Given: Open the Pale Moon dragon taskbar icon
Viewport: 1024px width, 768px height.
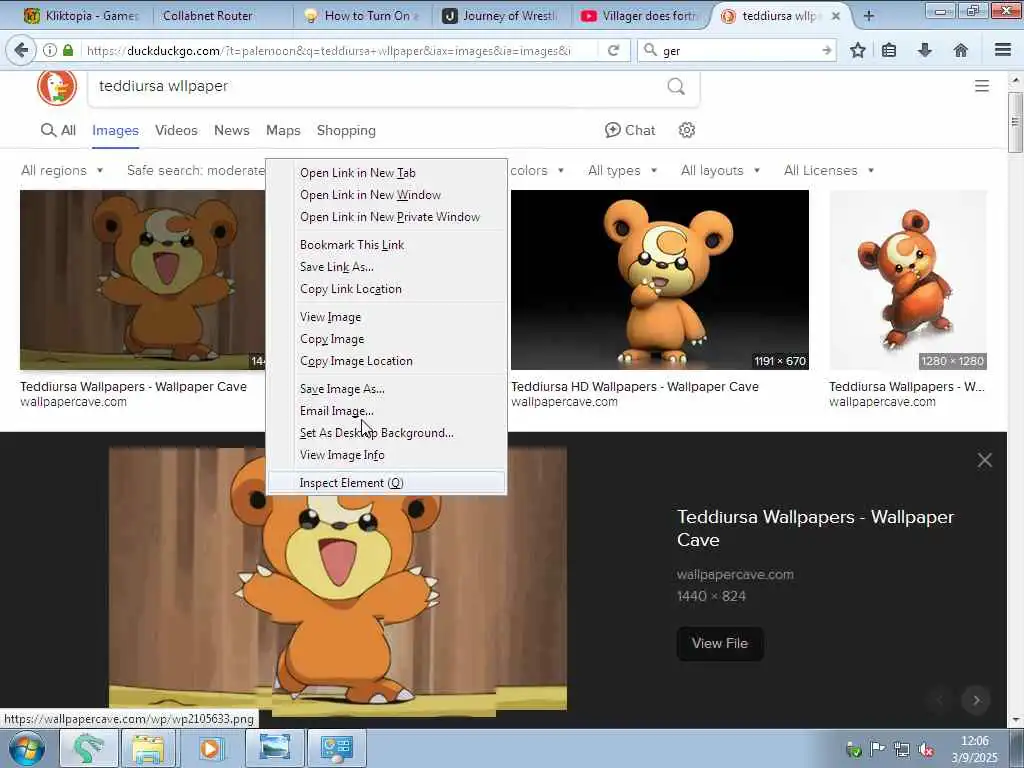Looking at the screenshot, I should coord(88,748).
